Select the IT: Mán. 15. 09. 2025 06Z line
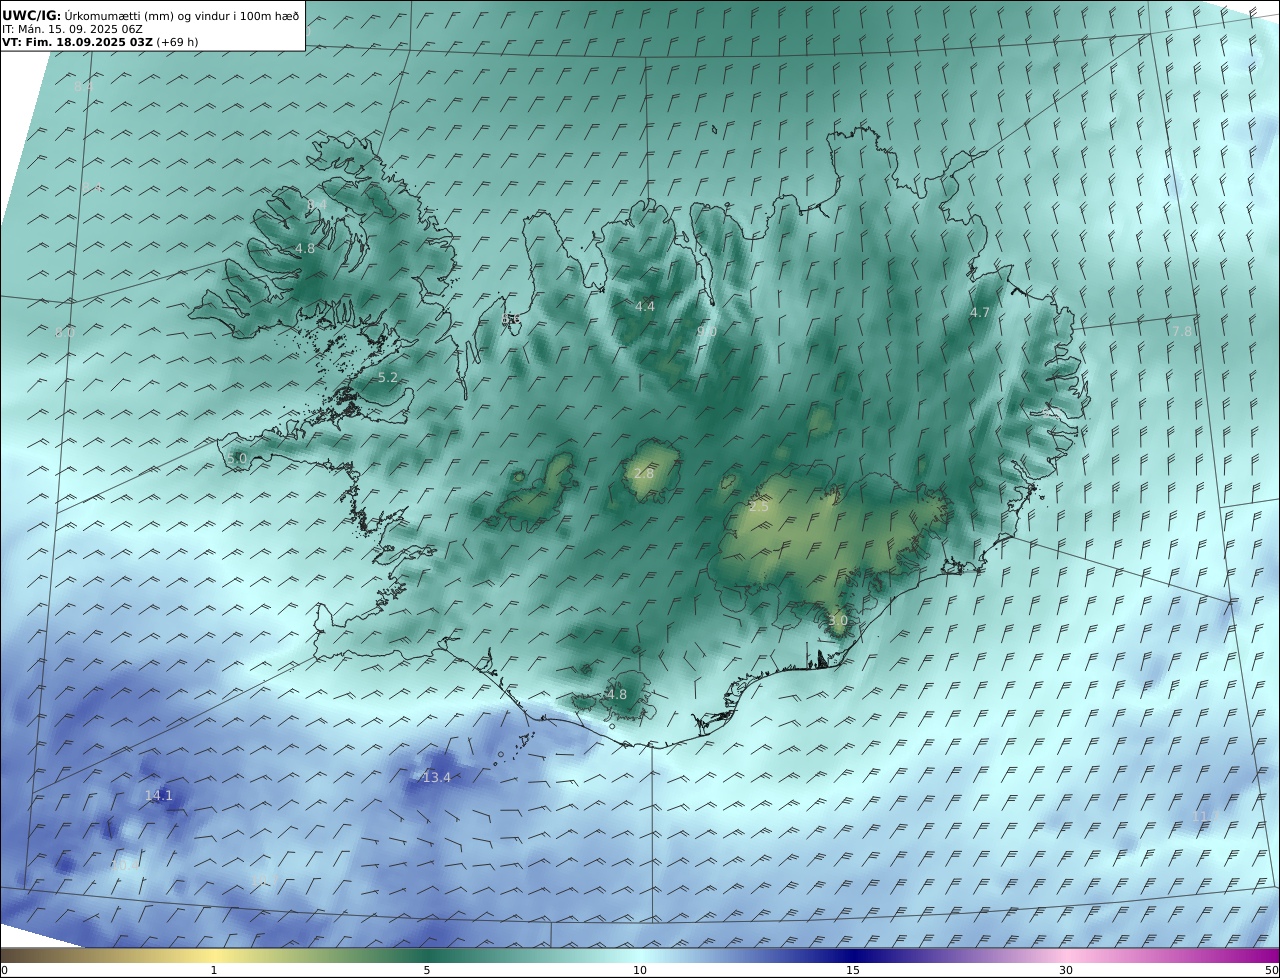The width and height of the screenshot is (1280, 978). [x=72, y=29]
